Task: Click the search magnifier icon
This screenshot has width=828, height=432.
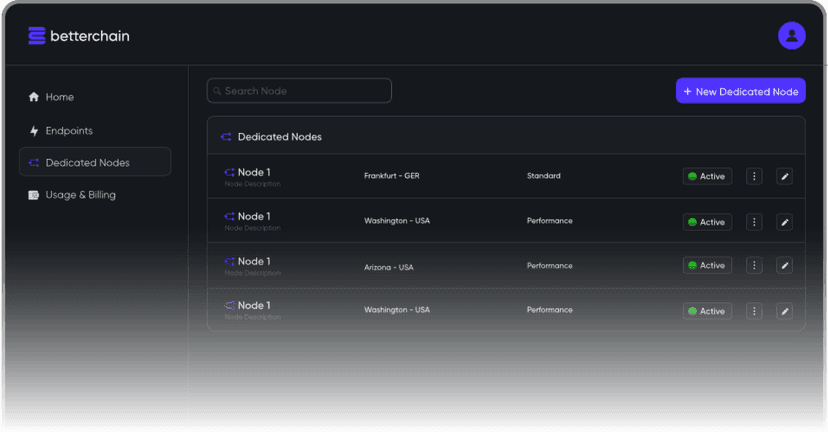Action: click(x=215, y=91)
